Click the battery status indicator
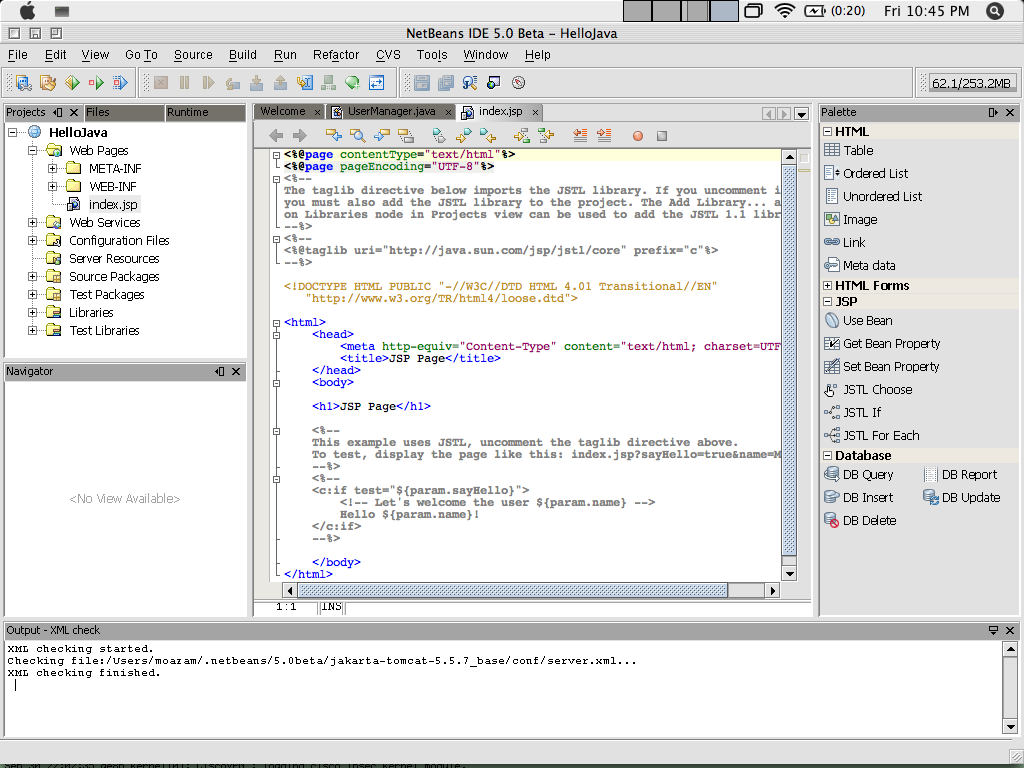Image resolution: width=1024 pixels, height=768 pixels. [835, 10]
